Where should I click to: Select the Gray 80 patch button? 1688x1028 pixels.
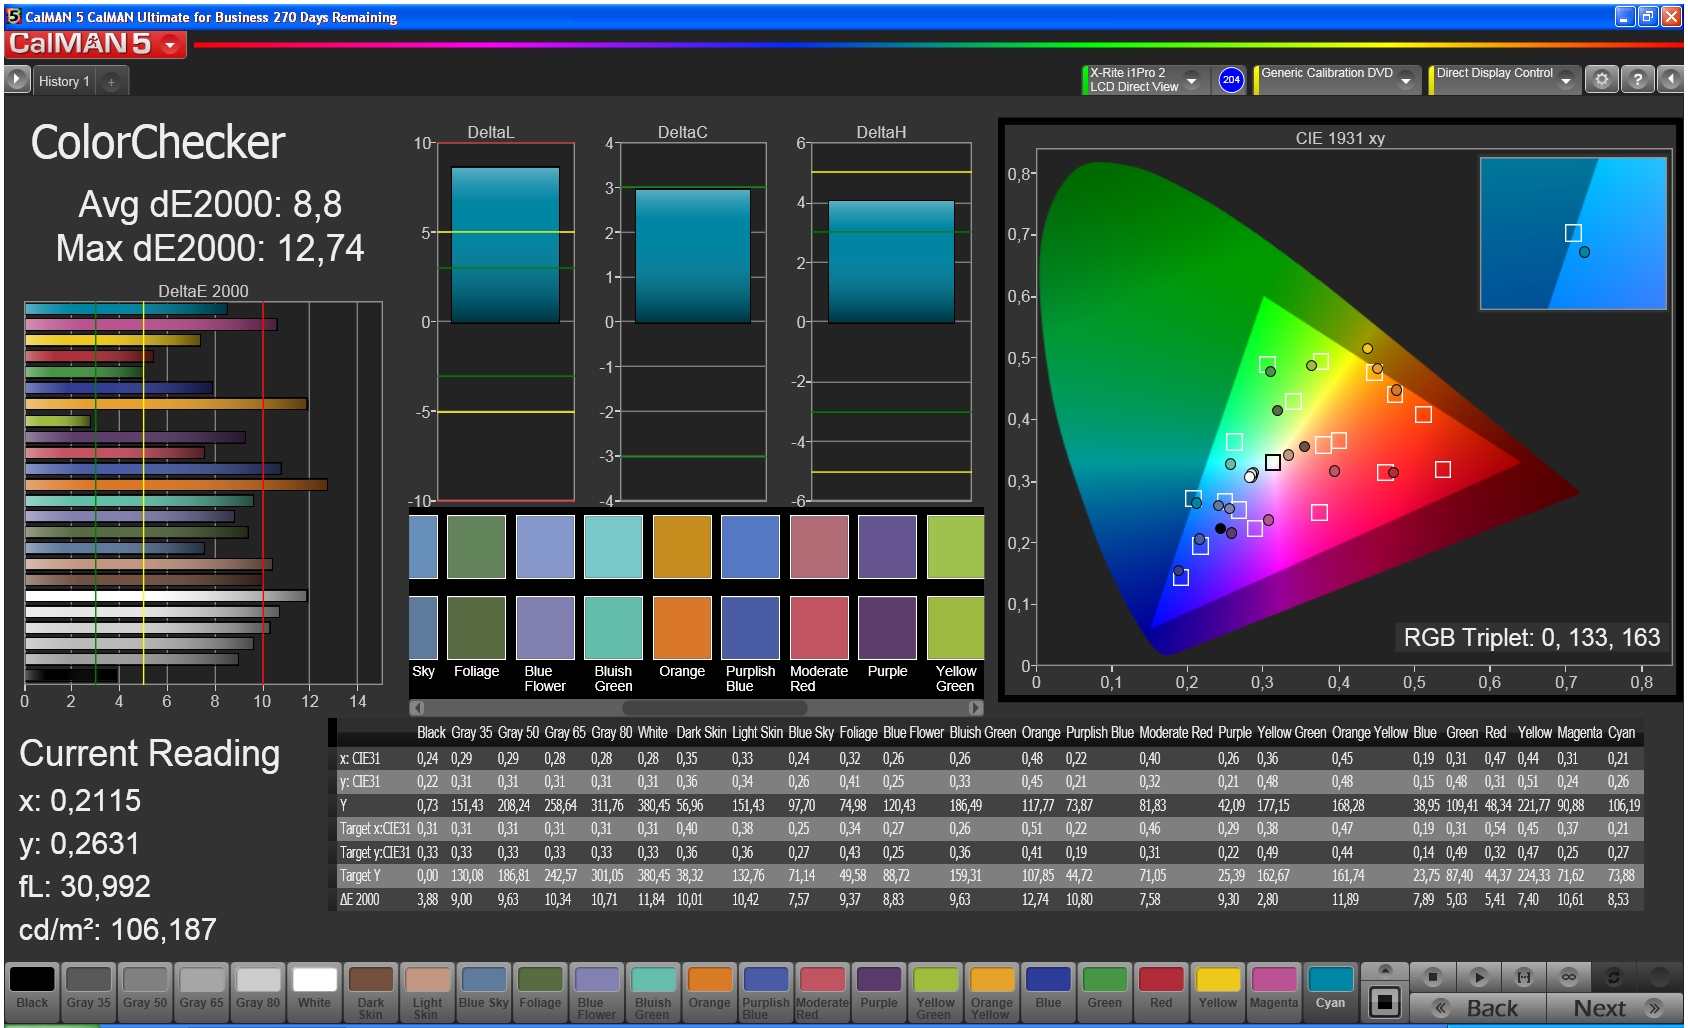point(258,992)
